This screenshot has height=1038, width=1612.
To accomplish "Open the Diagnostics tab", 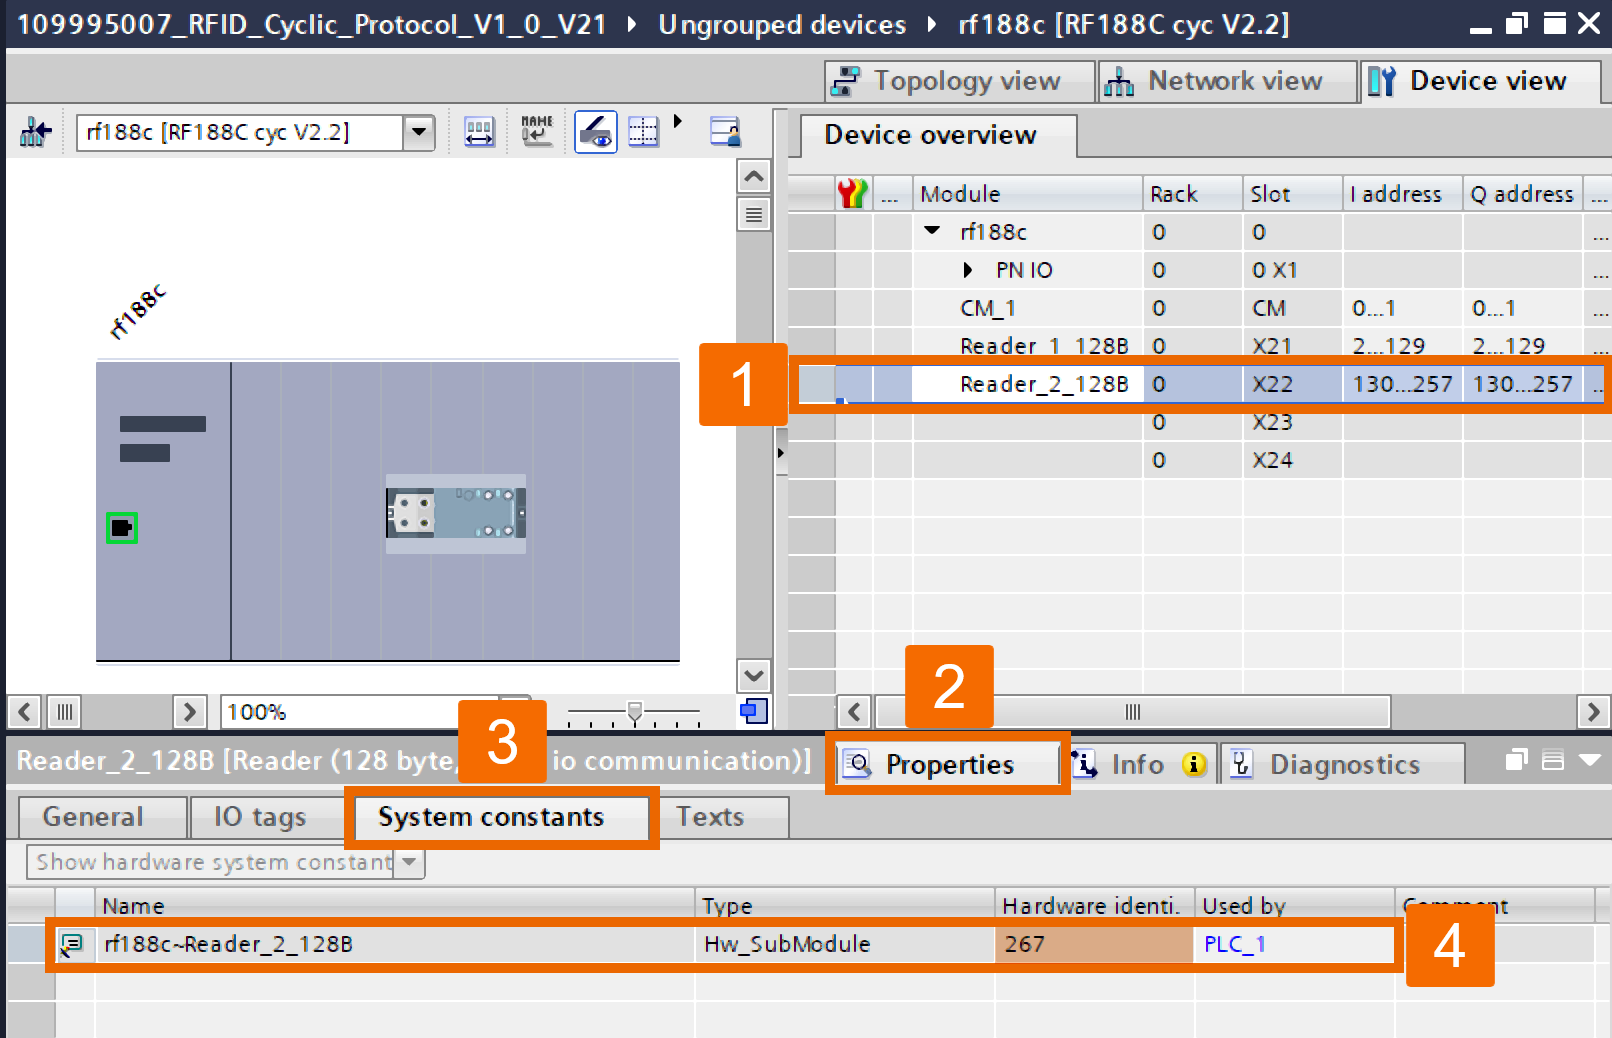I will tap(1342, 765).
